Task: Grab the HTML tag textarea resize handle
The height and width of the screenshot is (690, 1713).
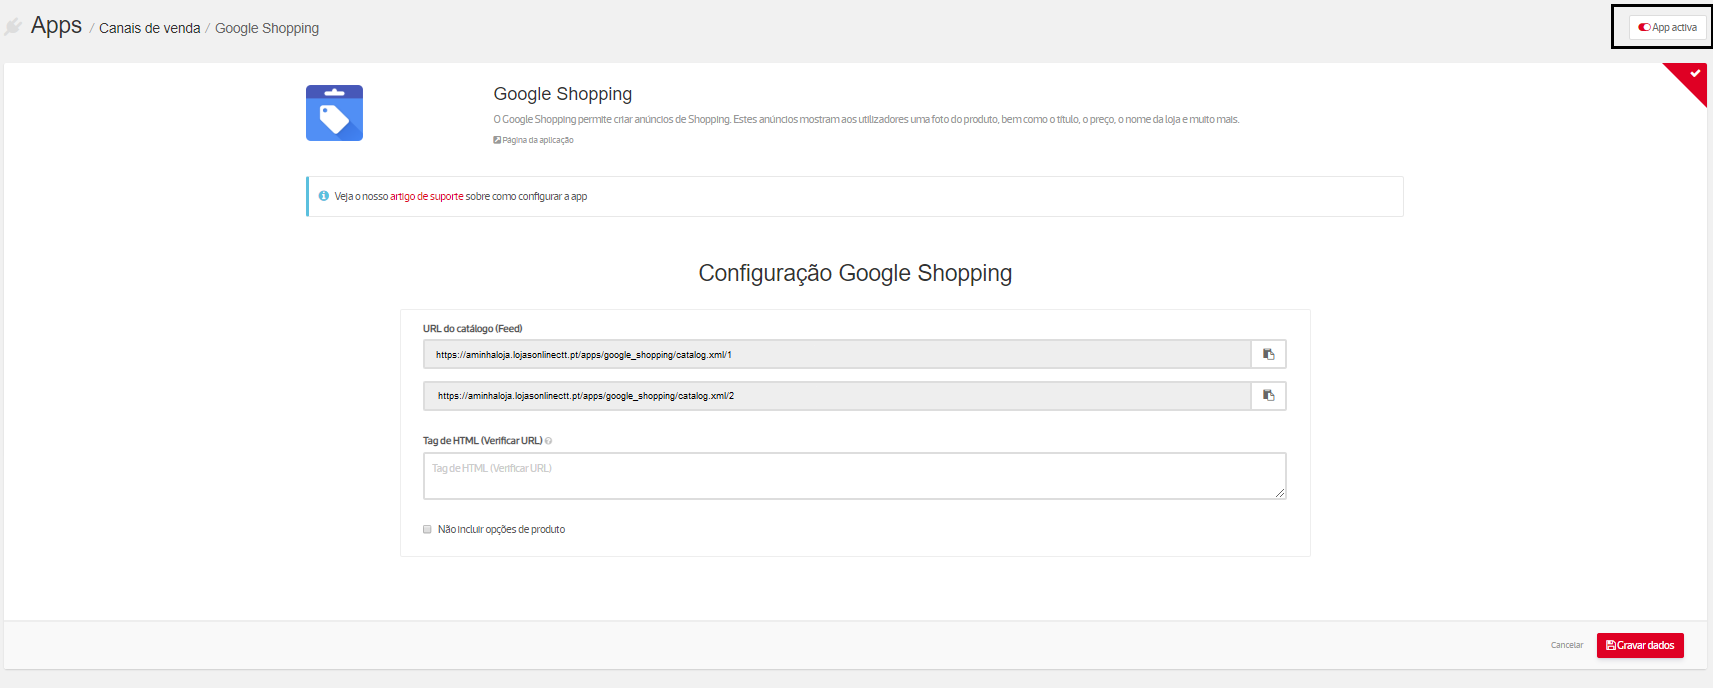Action: 1280,493
